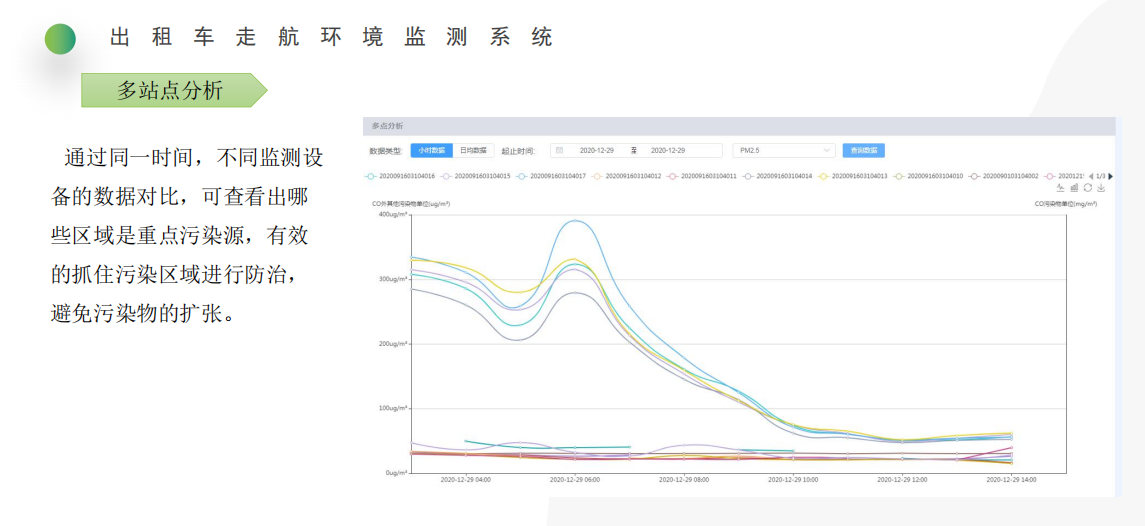Click legend page indicator 1/3

(x=1100, y=176)
